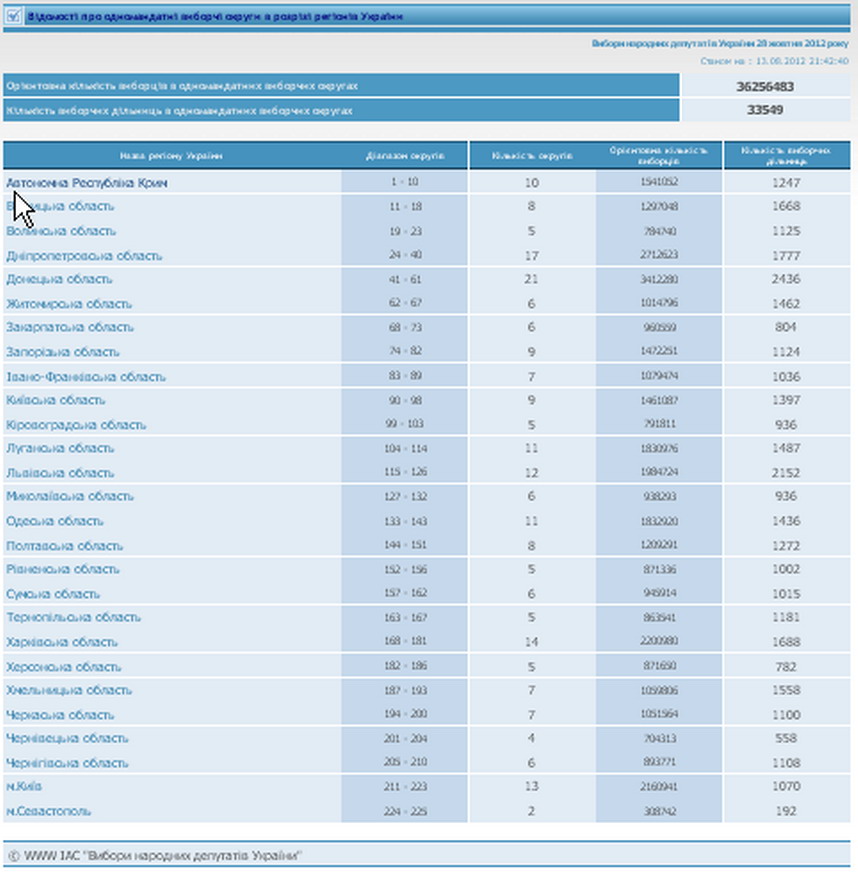The height and width of the screenshot is (872, 858).
Task: Select the Львівська область link
Action: pyautogui.click(x=60, y=473)
